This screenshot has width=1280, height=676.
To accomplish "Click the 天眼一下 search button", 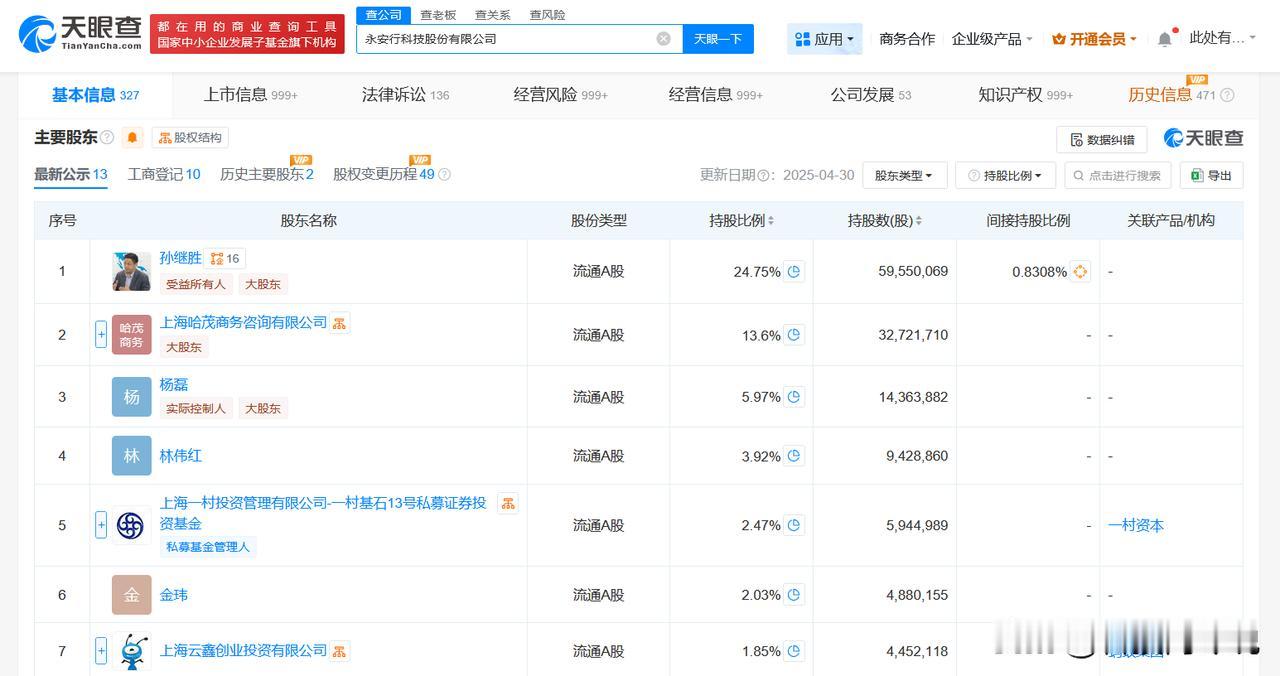I will (718, 39).
